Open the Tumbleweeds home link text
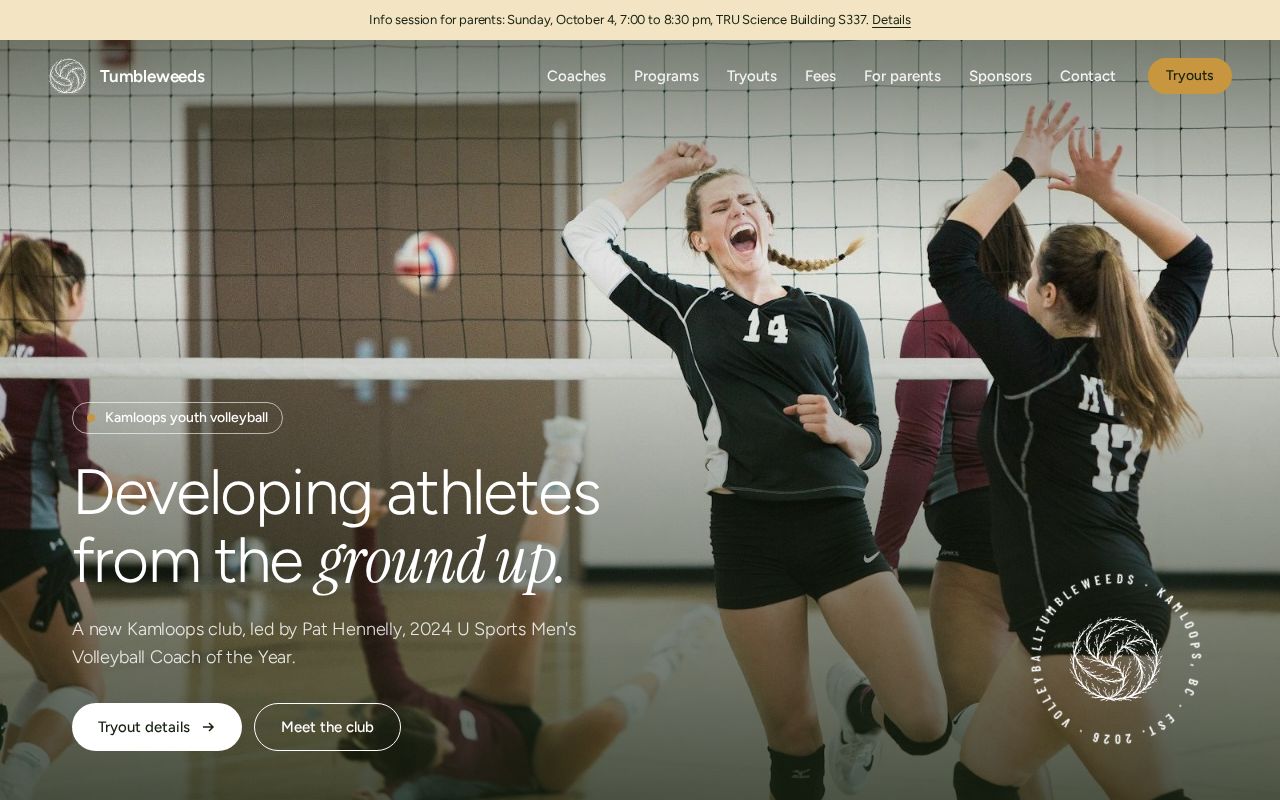This screenshot has width=1280, height=800. pos(152,76)
